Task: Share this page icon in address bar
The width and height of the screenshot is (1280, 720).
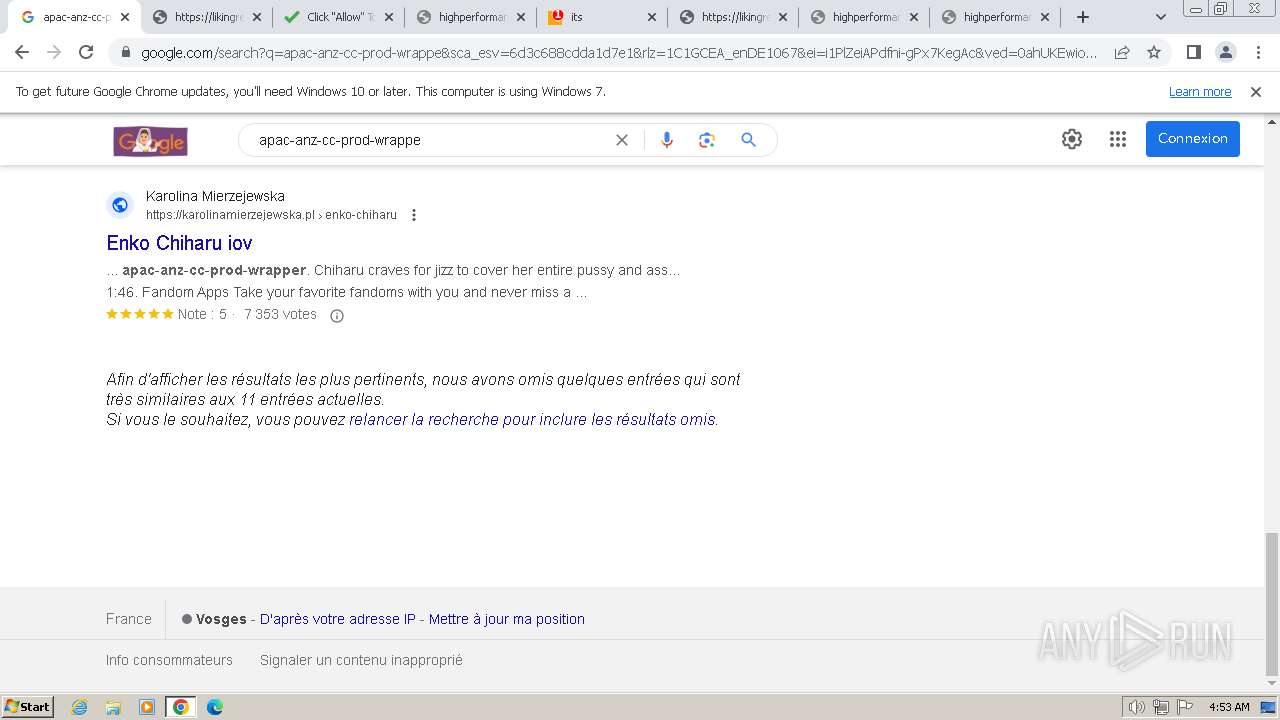Action: [x=1122, y=52]
